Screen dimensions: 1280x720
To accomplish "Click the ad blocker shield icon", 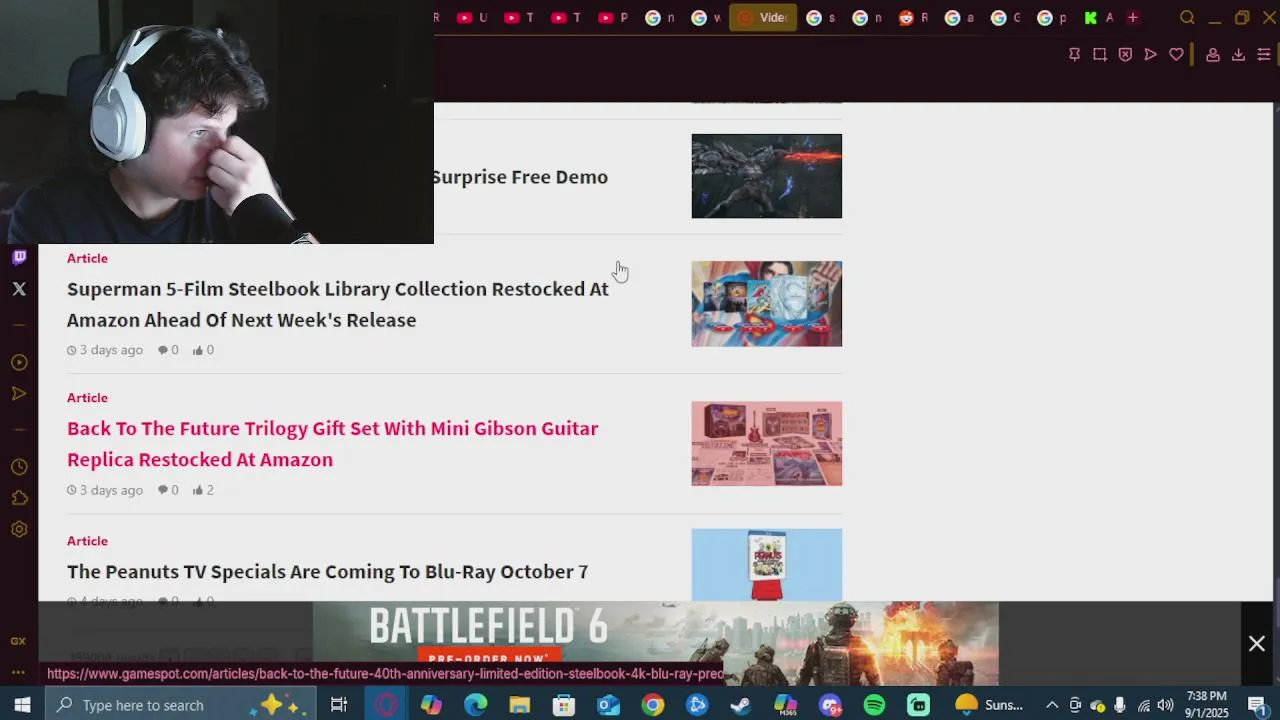I will point(1125,54).
